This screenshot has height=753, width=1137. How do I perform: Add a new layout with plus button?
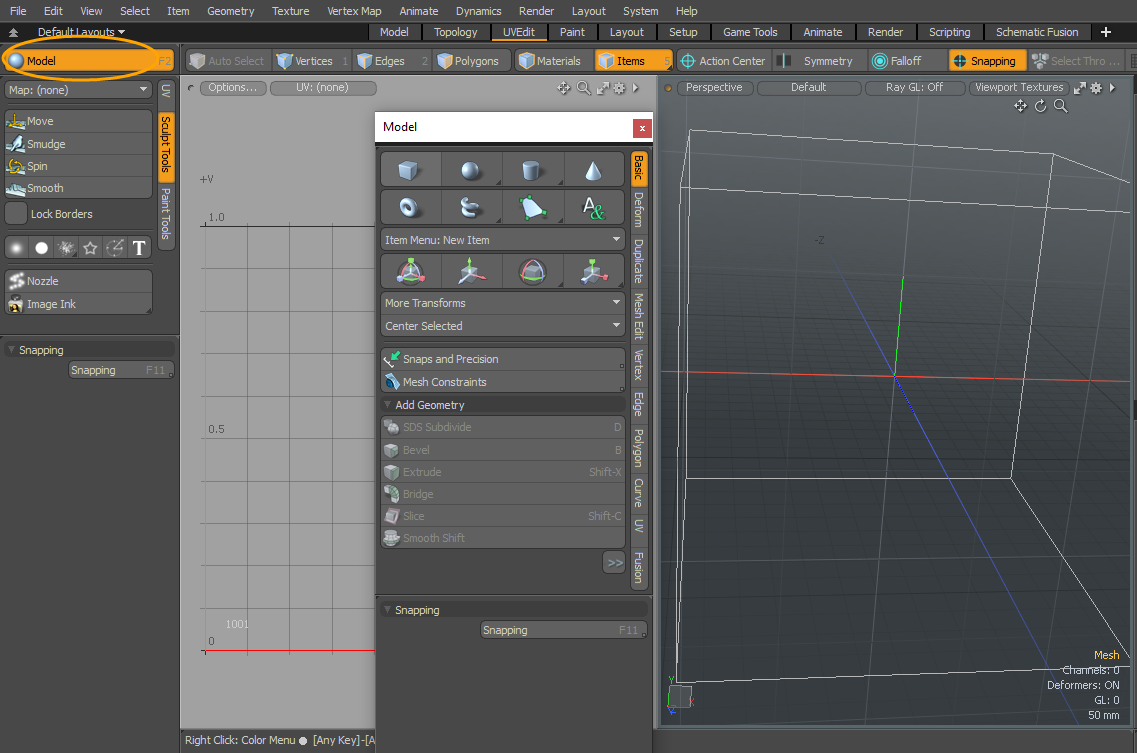pyautogui.click(x=1106, y=32)
